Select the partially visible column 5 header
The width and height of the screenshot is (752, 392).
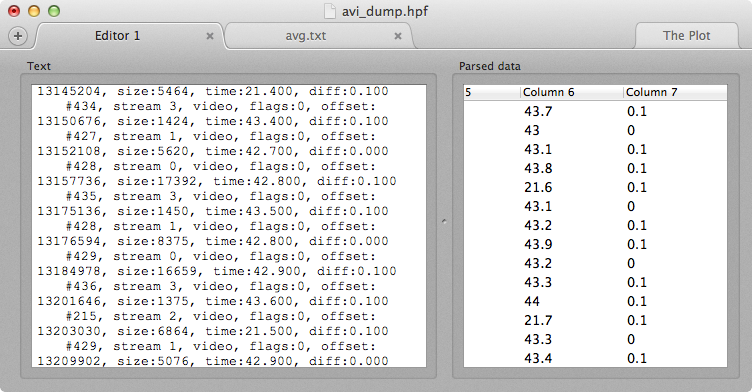click(x=492, y=92)
